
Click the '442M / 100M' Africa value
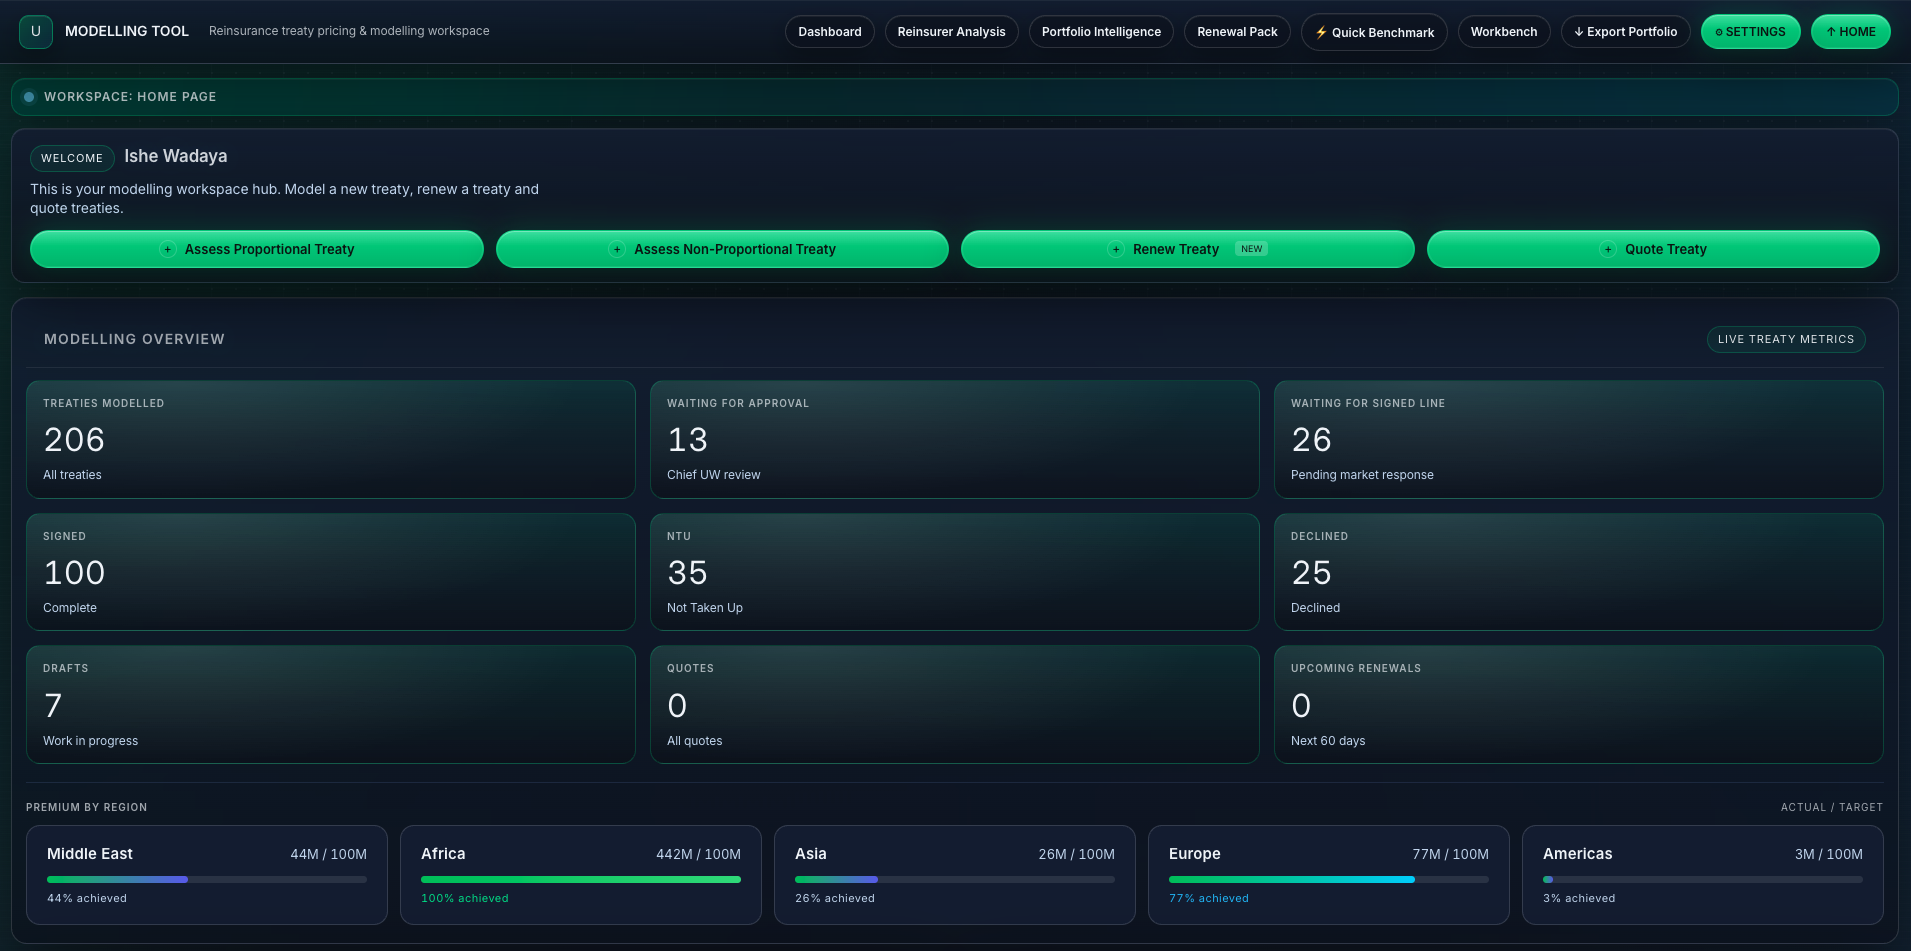pyautogui.click(x=698, y=854)
